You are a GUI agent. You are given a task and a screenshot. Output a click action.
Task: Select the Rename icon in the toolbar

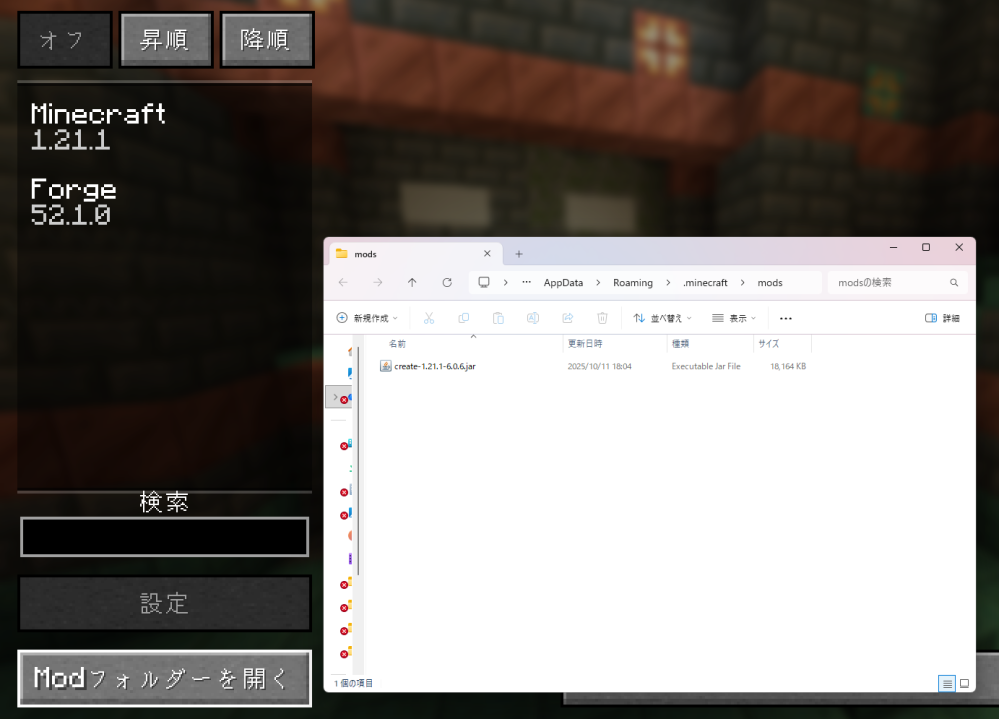pos(533,317)
